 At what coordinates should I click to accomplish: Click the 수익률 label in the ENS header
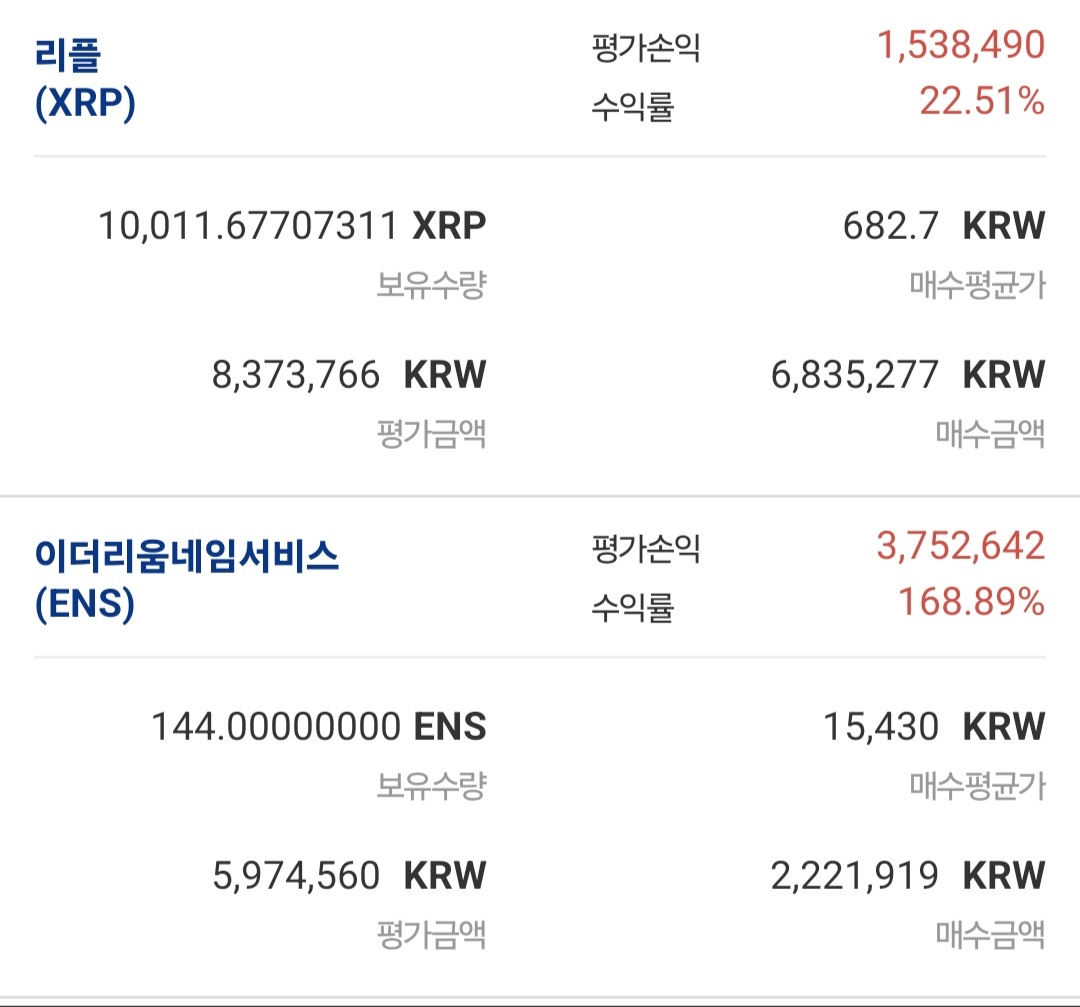(632, 606)
